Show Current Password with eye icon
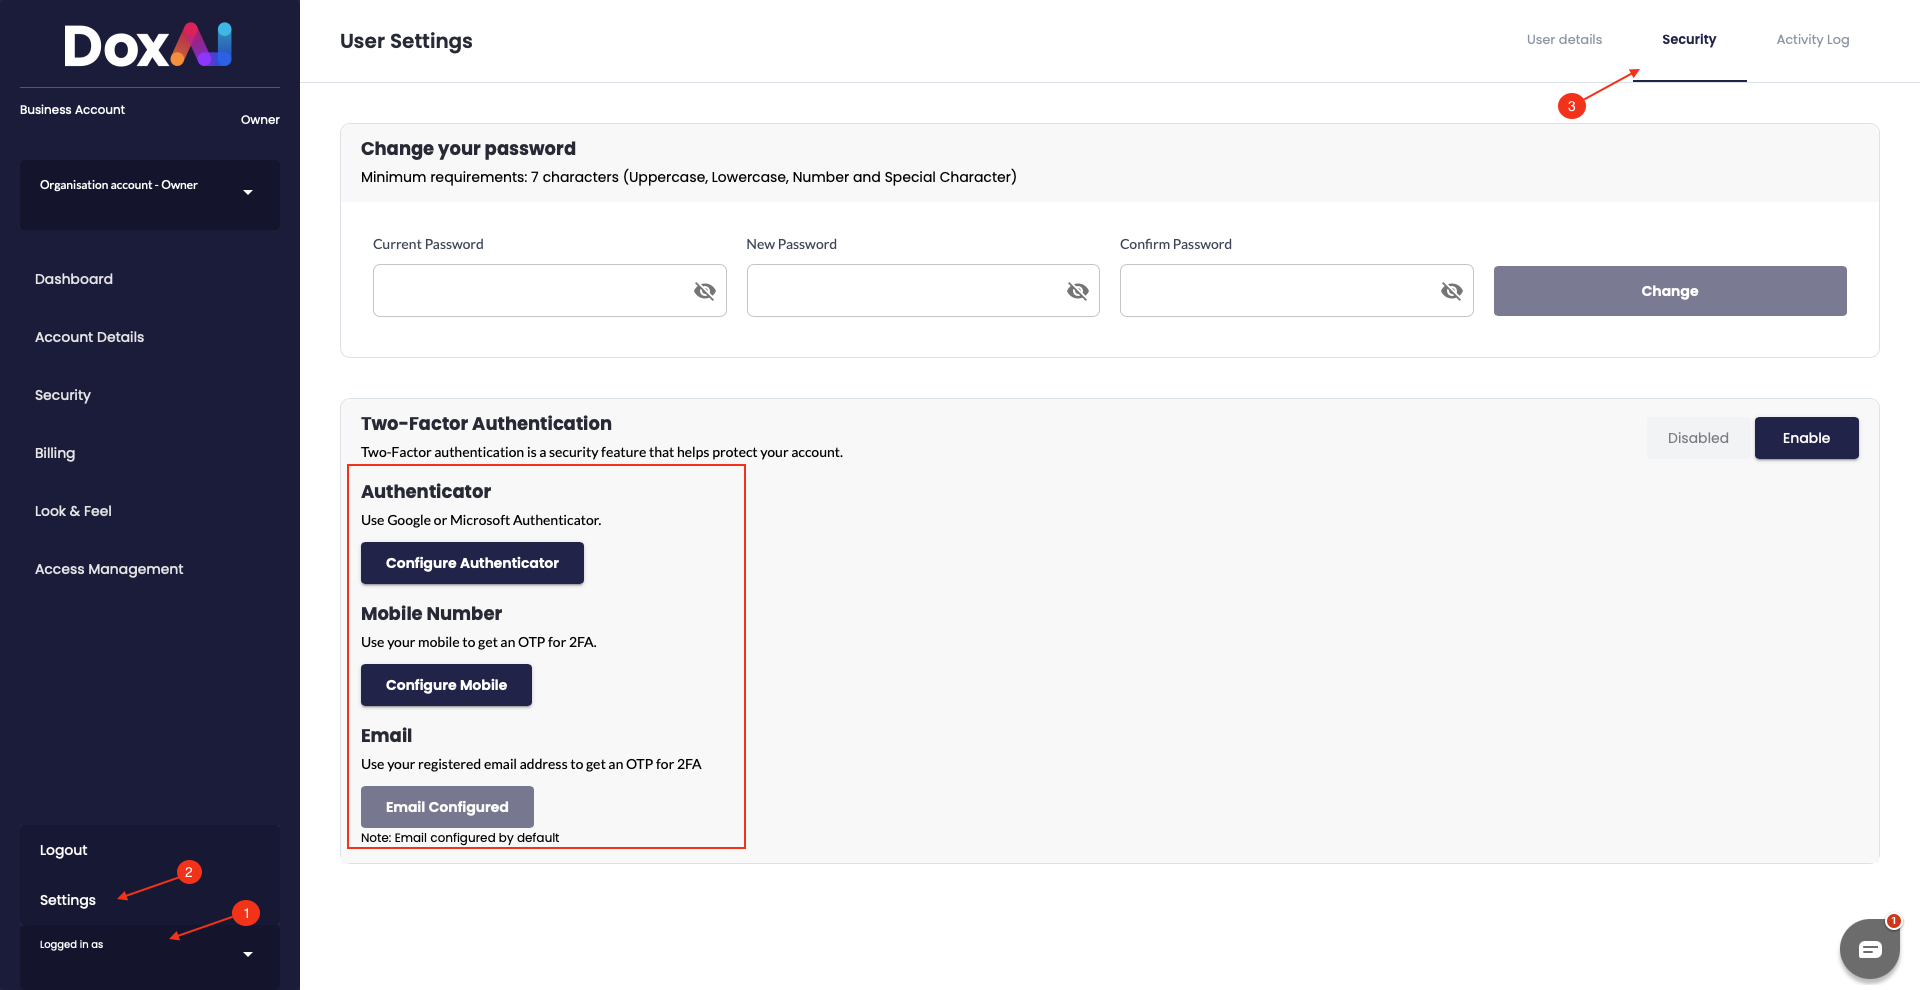The height and width of the screenshot is (990, 1920). click(x=705, y=291)
